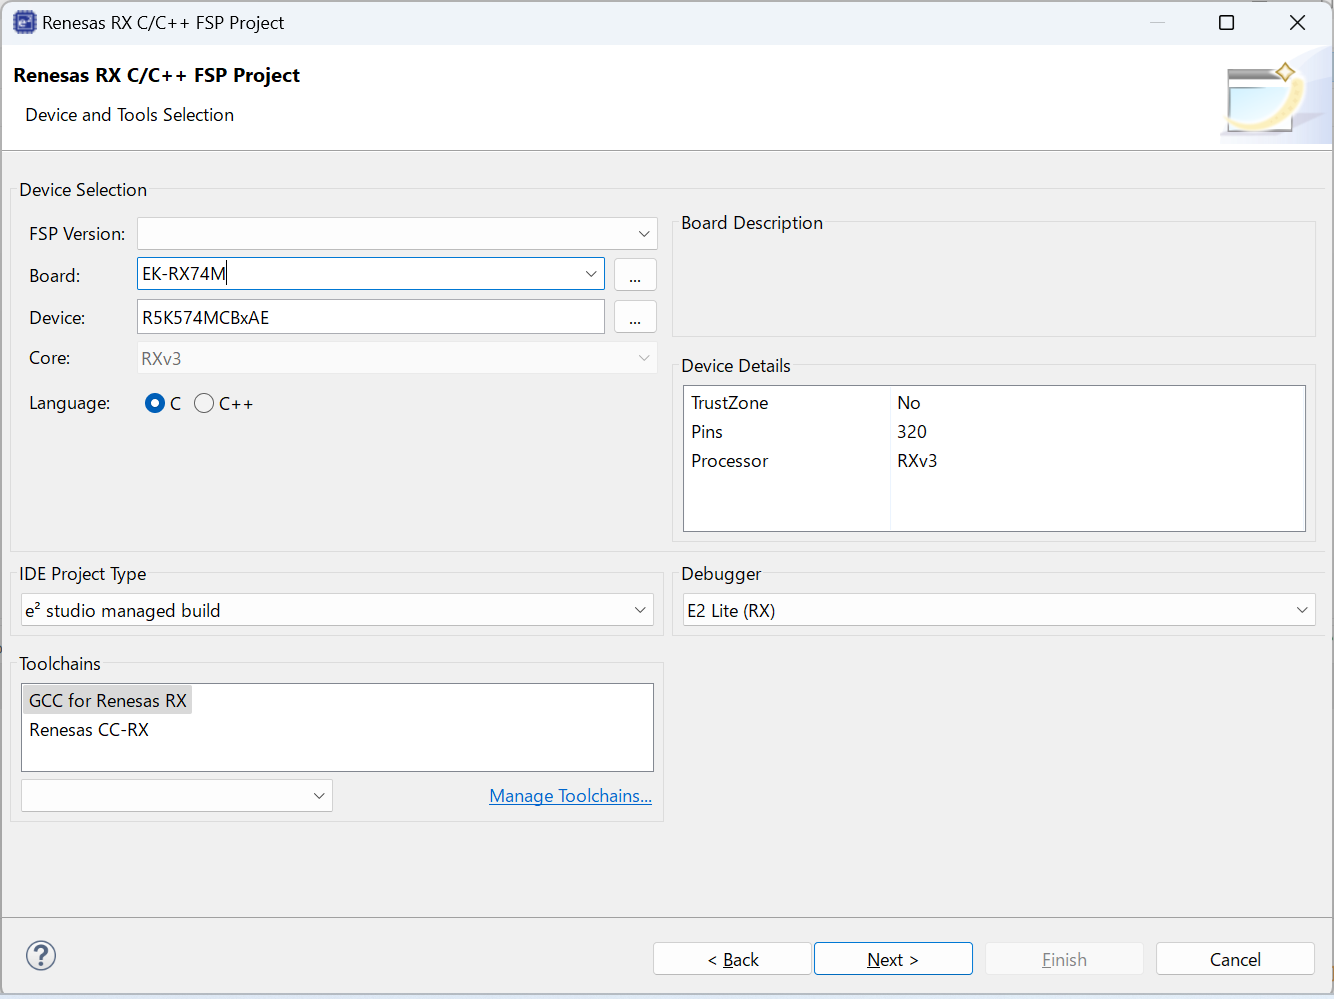Click the browse button next to Device
The image size is (1334, 999).
click(x=635, y=317)
